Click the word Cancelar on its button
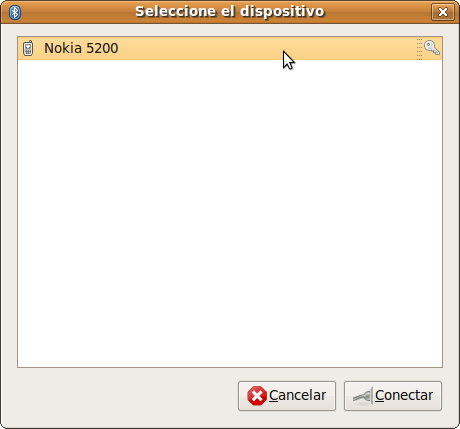 (297, 395)
